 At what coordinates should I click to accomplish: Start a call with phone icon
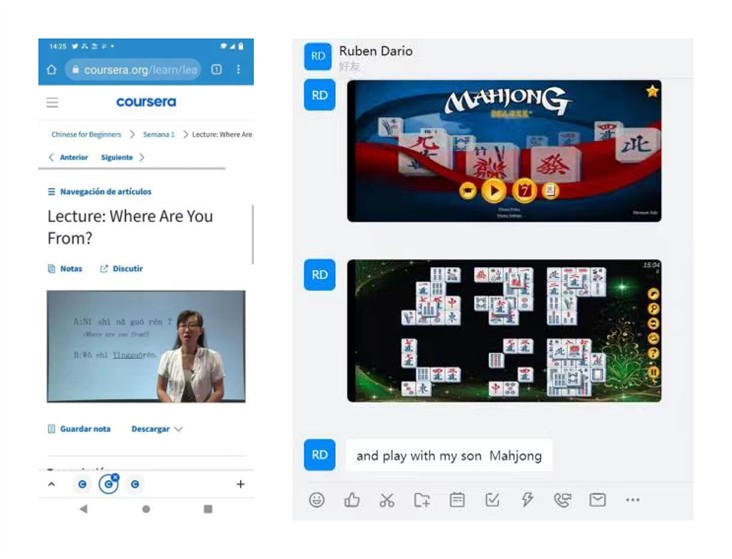tap(563, 500)
